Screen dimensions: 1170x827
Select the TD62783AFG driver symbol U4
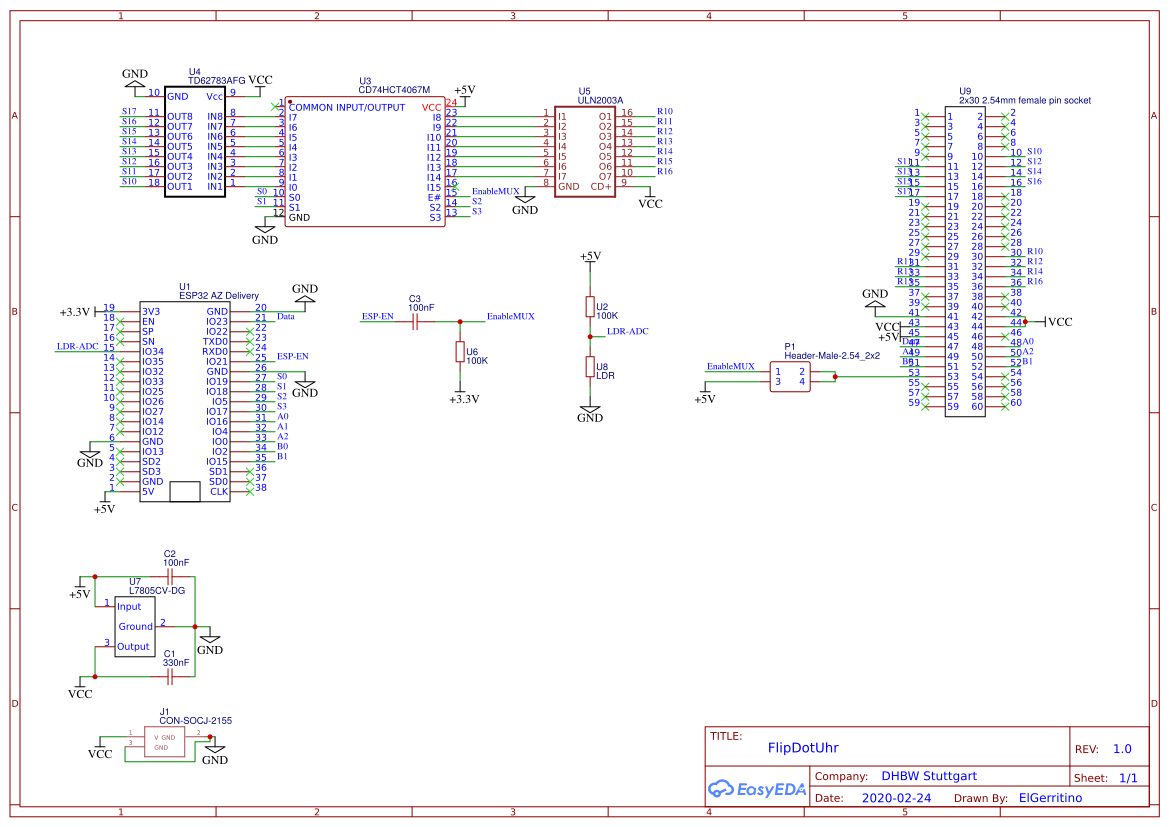point(195,140)
